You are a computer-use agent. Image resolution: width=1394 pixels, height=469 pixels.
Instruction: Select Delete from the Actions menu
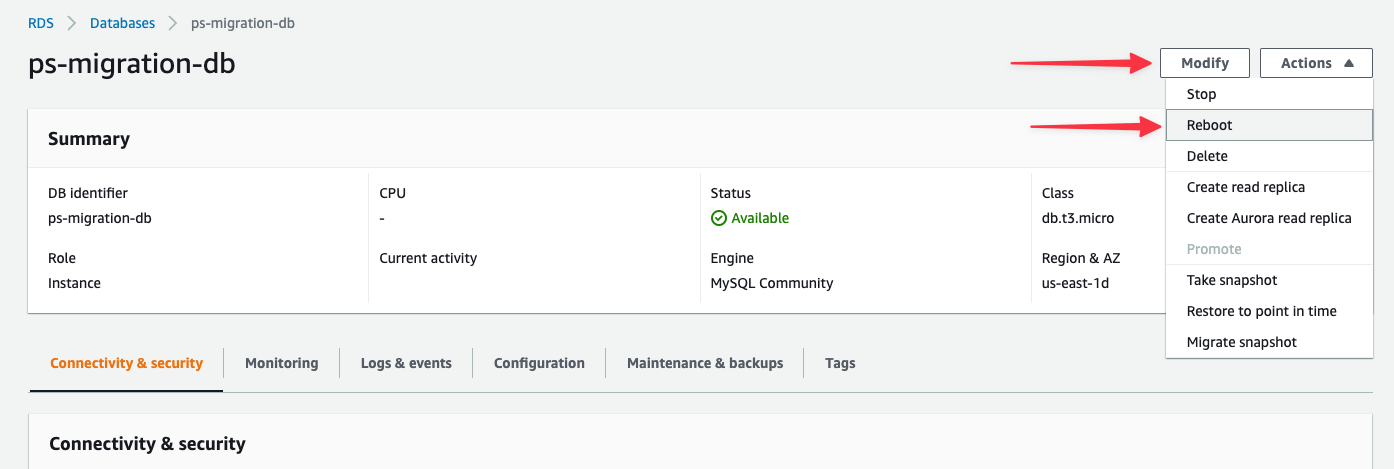click(x=1269, y=156)
